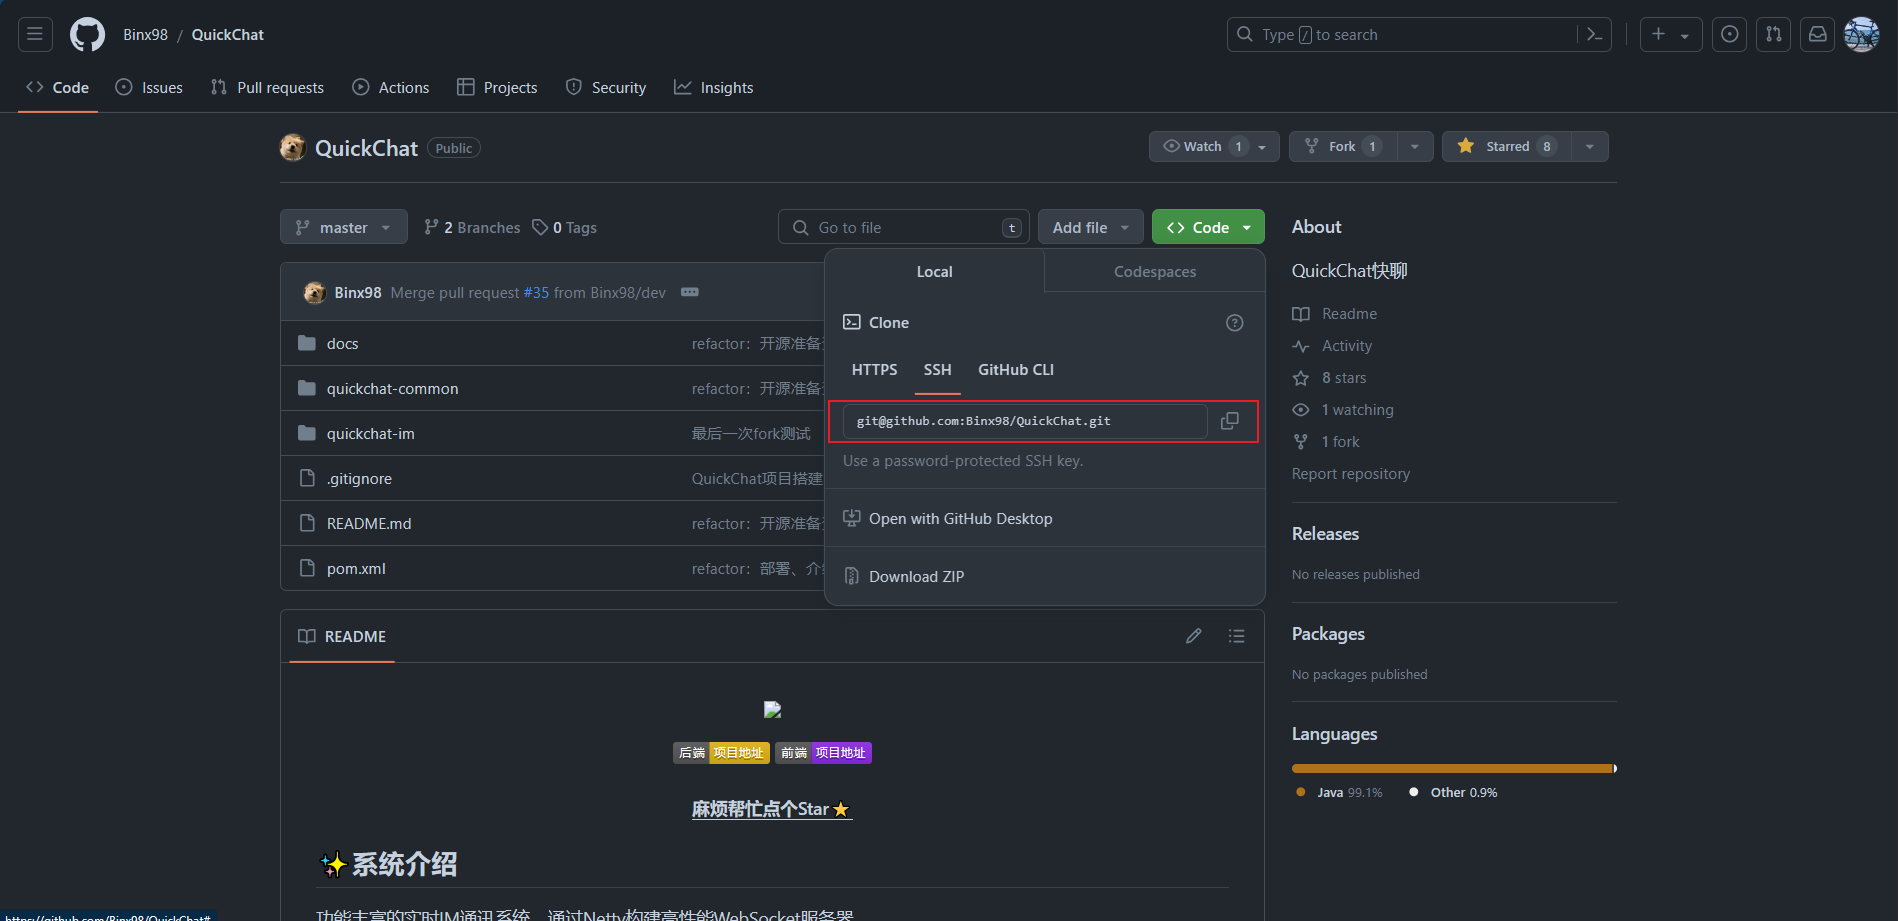Click the QuickChat repository avatar
Viewport: 1898px width, 921px height.
pyautogui.click(x=292, y=147)
